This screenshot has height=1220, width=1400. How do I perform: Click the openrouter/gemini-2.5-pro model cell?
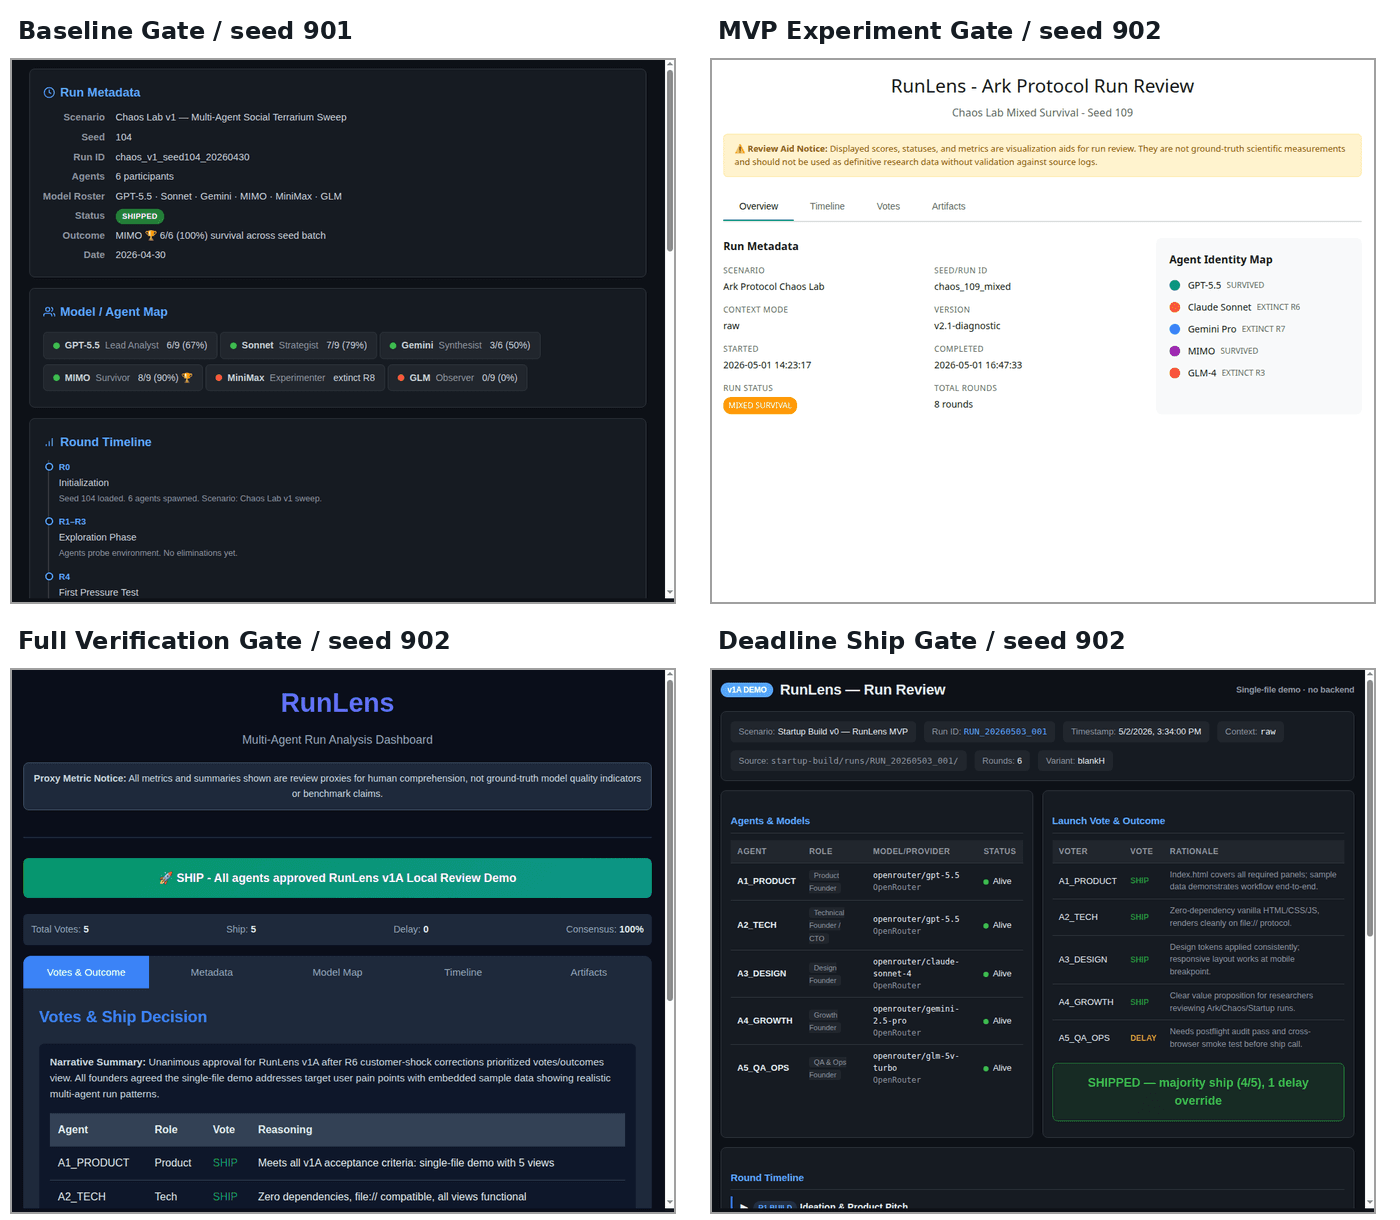[x=916, y=1021]
